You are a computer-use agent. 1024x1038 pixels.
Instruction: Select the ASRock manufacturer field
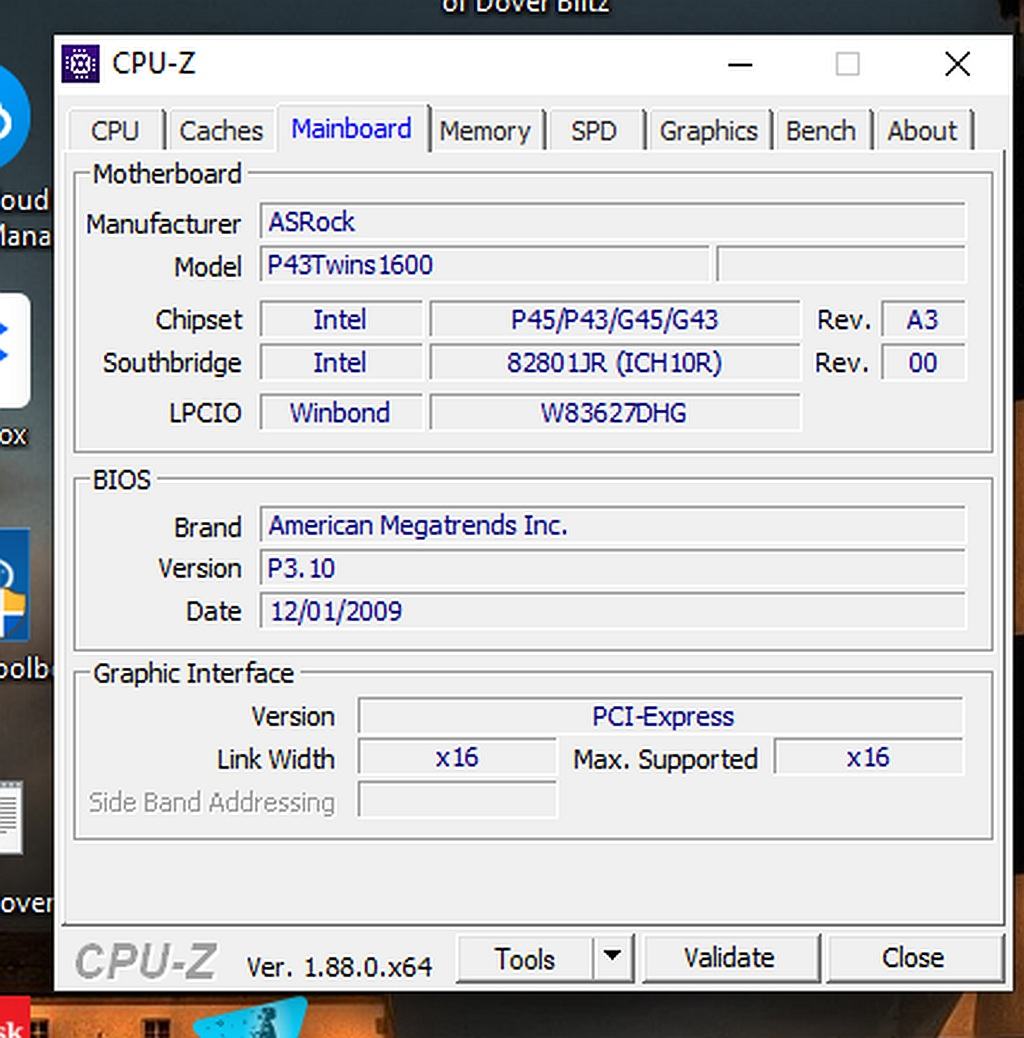click(612, 222)
